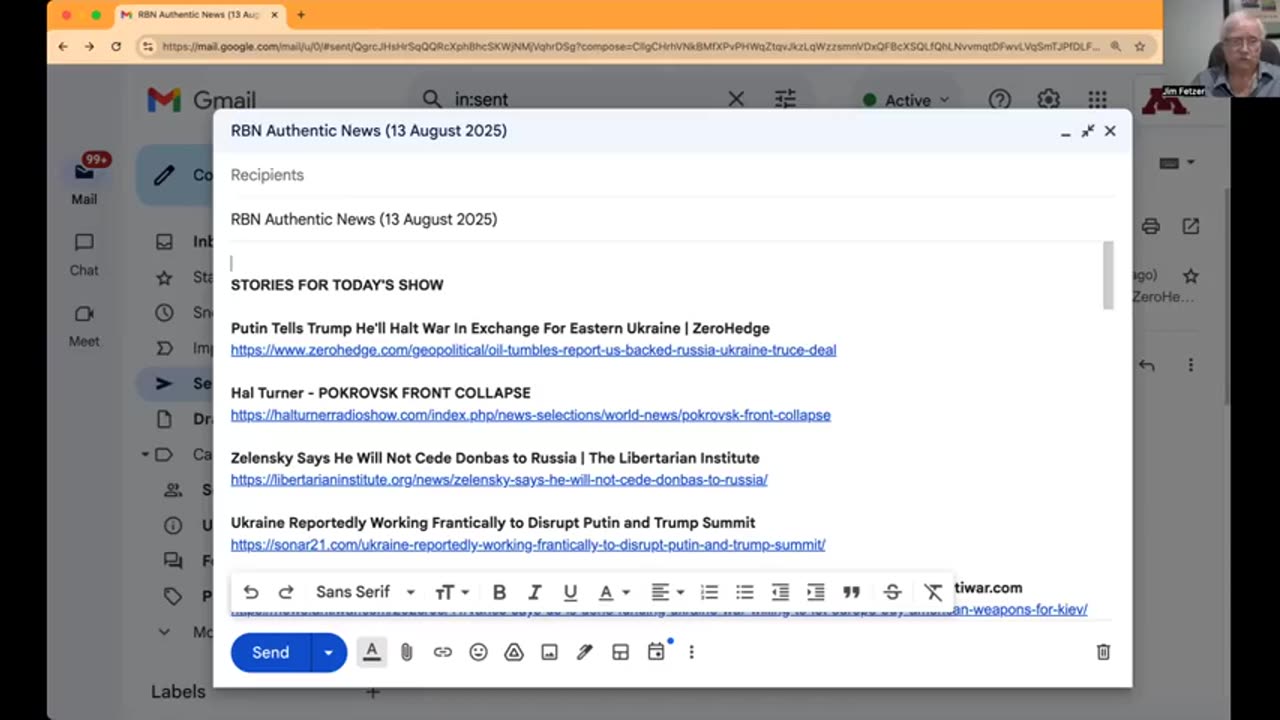Insert an emoji
This screenshot has width=1280, height=720.
pos(478,652)
